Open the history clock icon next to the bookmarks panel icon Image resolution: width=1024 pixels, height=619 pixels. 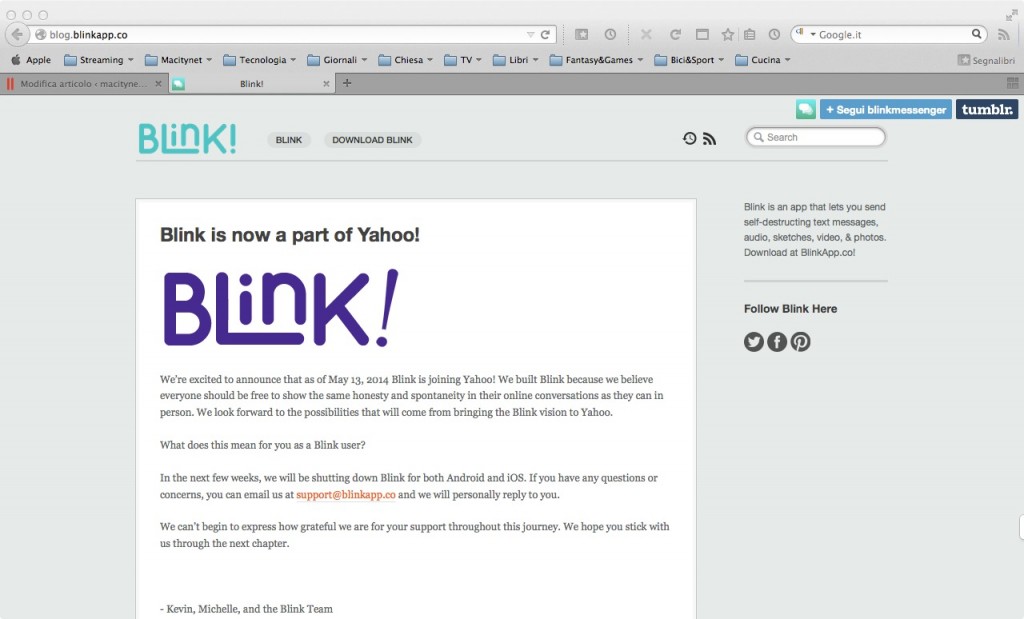coord(610,35)
